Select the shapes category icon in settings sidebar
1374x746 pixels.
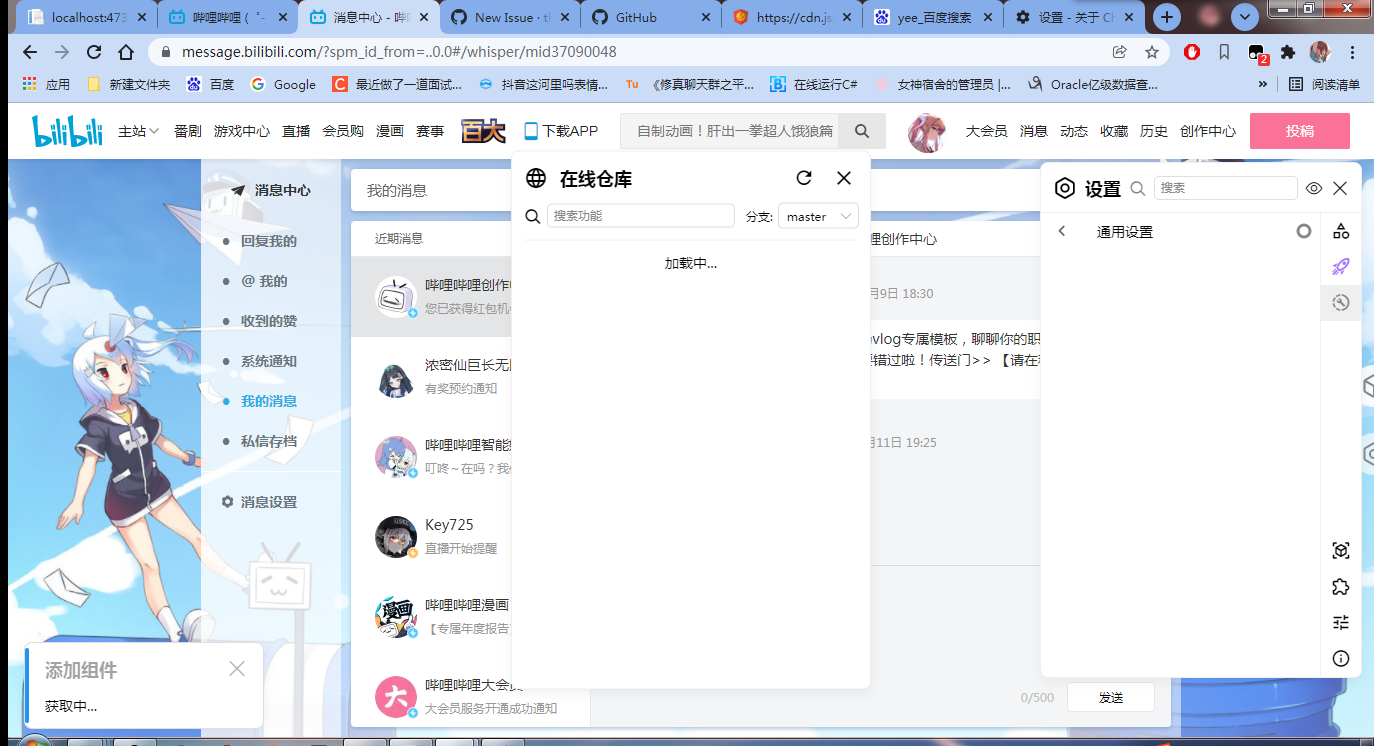1341,231
